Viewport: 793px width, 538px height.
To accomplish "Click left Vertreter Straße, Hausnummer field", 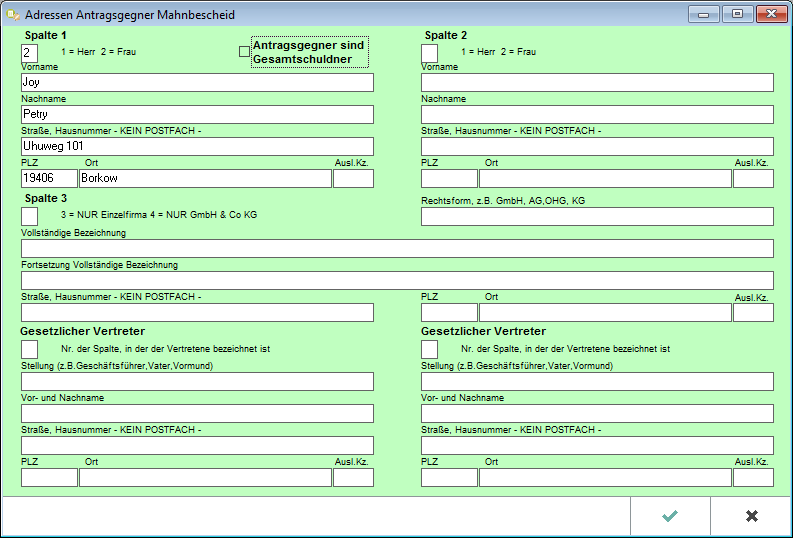I will [x=197, y=445].
